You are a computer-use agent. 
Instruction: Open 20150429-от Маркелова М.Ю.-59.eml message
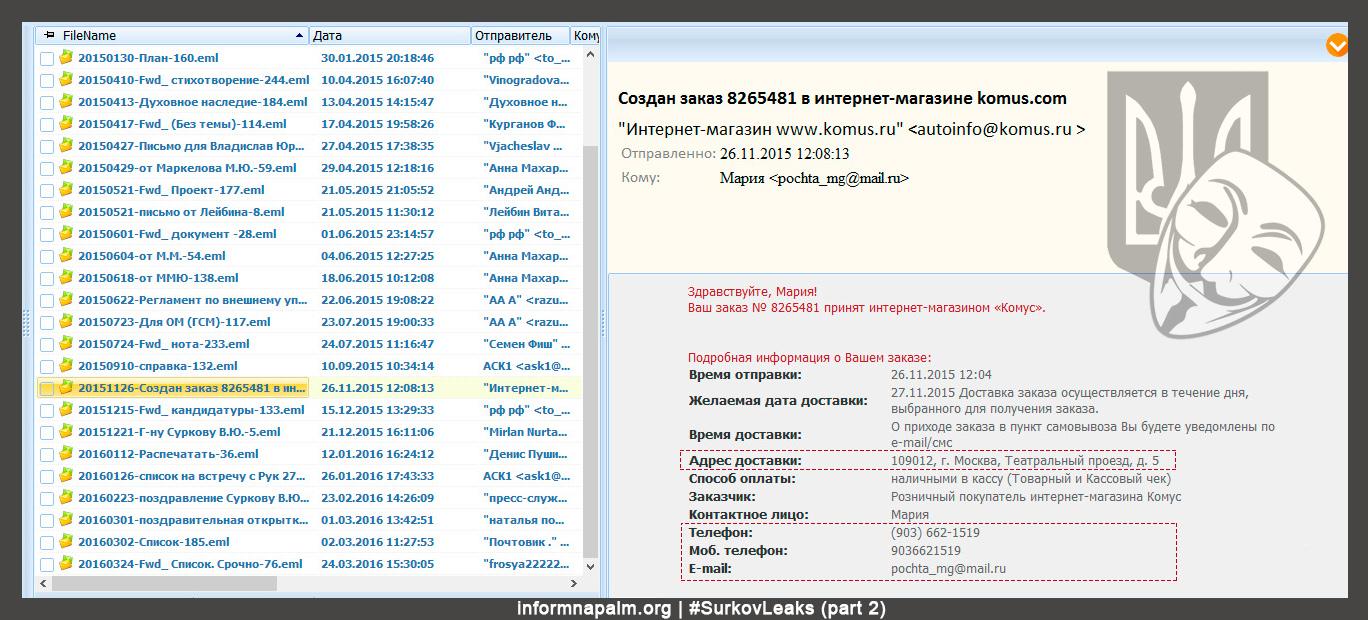(187, 168)
